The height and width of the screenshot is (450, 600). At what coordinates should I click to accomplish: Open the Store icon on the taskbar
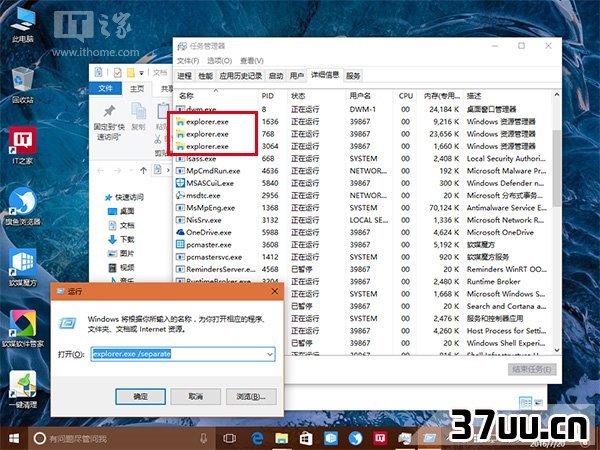click(306, 438)
